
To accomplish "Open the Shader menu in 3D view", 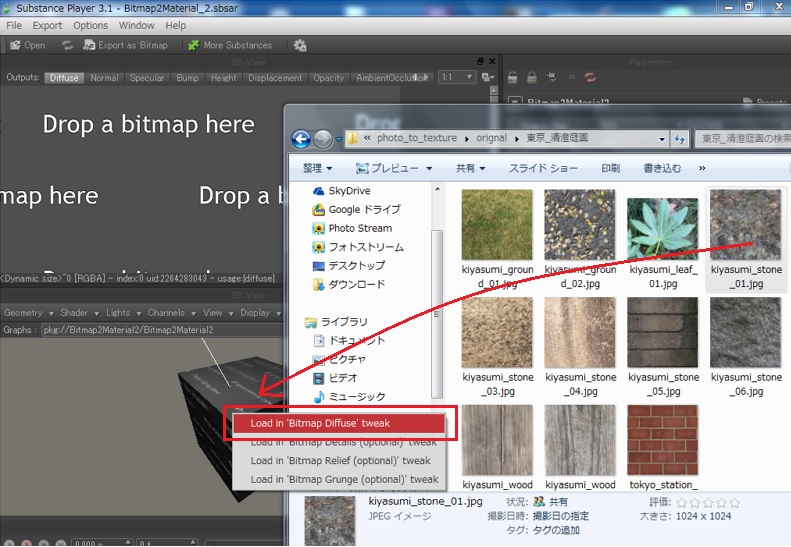I will (79, 313).
